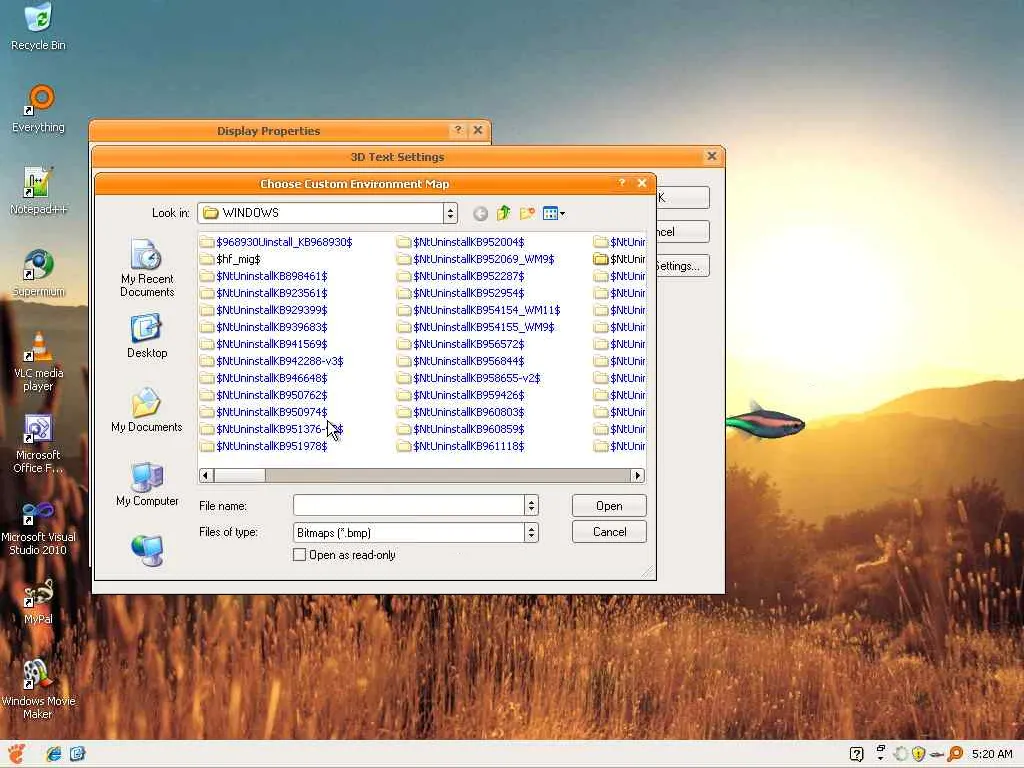Launch the Windows Movie Maker shortcut
This screenshot has width=1024, height=768.
pyautogui.click(x=38, y=690)
